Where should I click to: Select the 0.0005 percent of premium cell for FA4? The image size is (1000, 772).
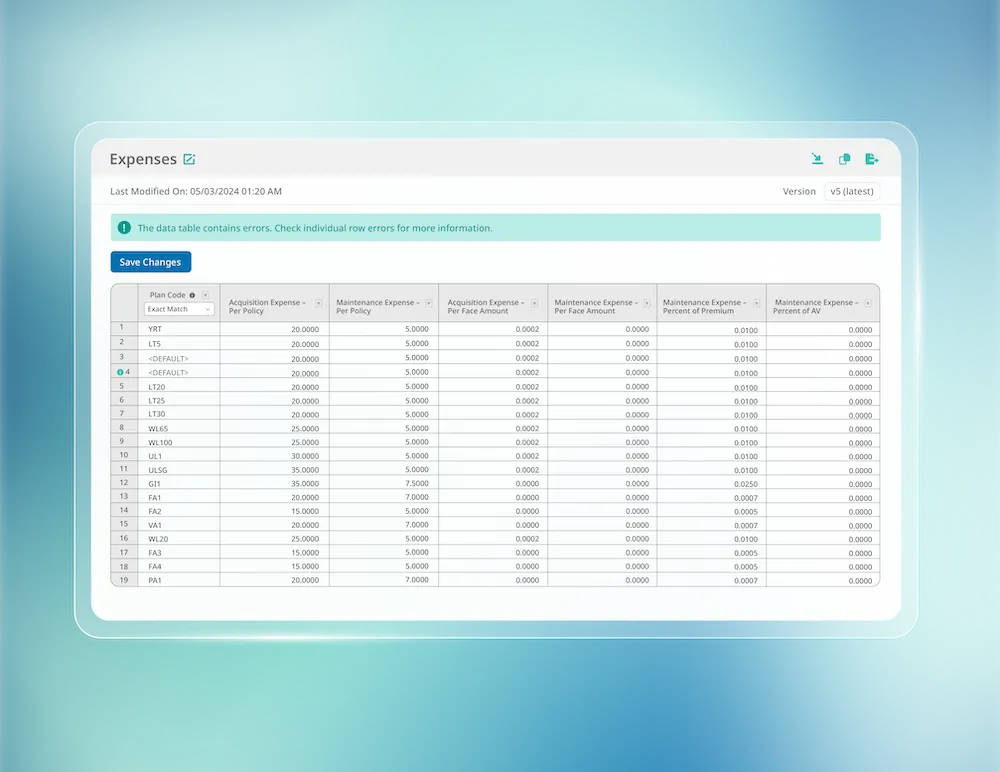coord(712,567)
